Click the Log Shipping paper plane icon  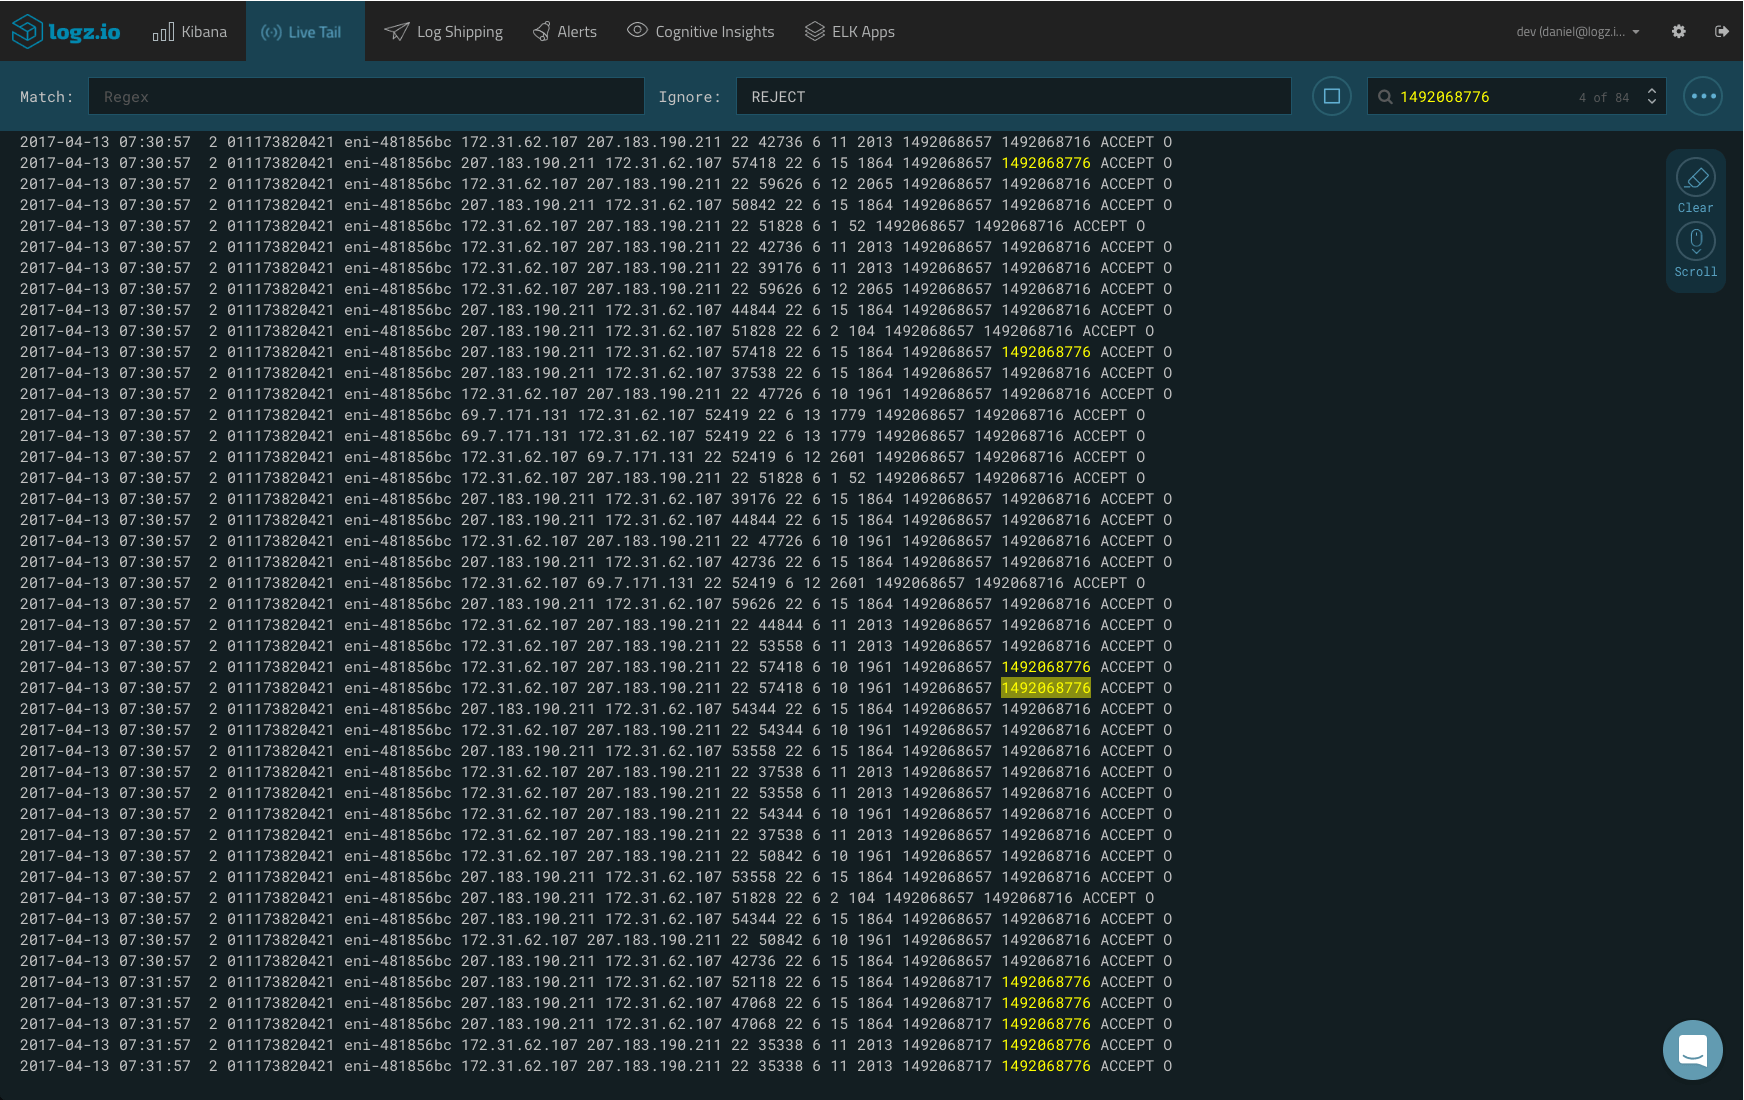coord(397,32)
